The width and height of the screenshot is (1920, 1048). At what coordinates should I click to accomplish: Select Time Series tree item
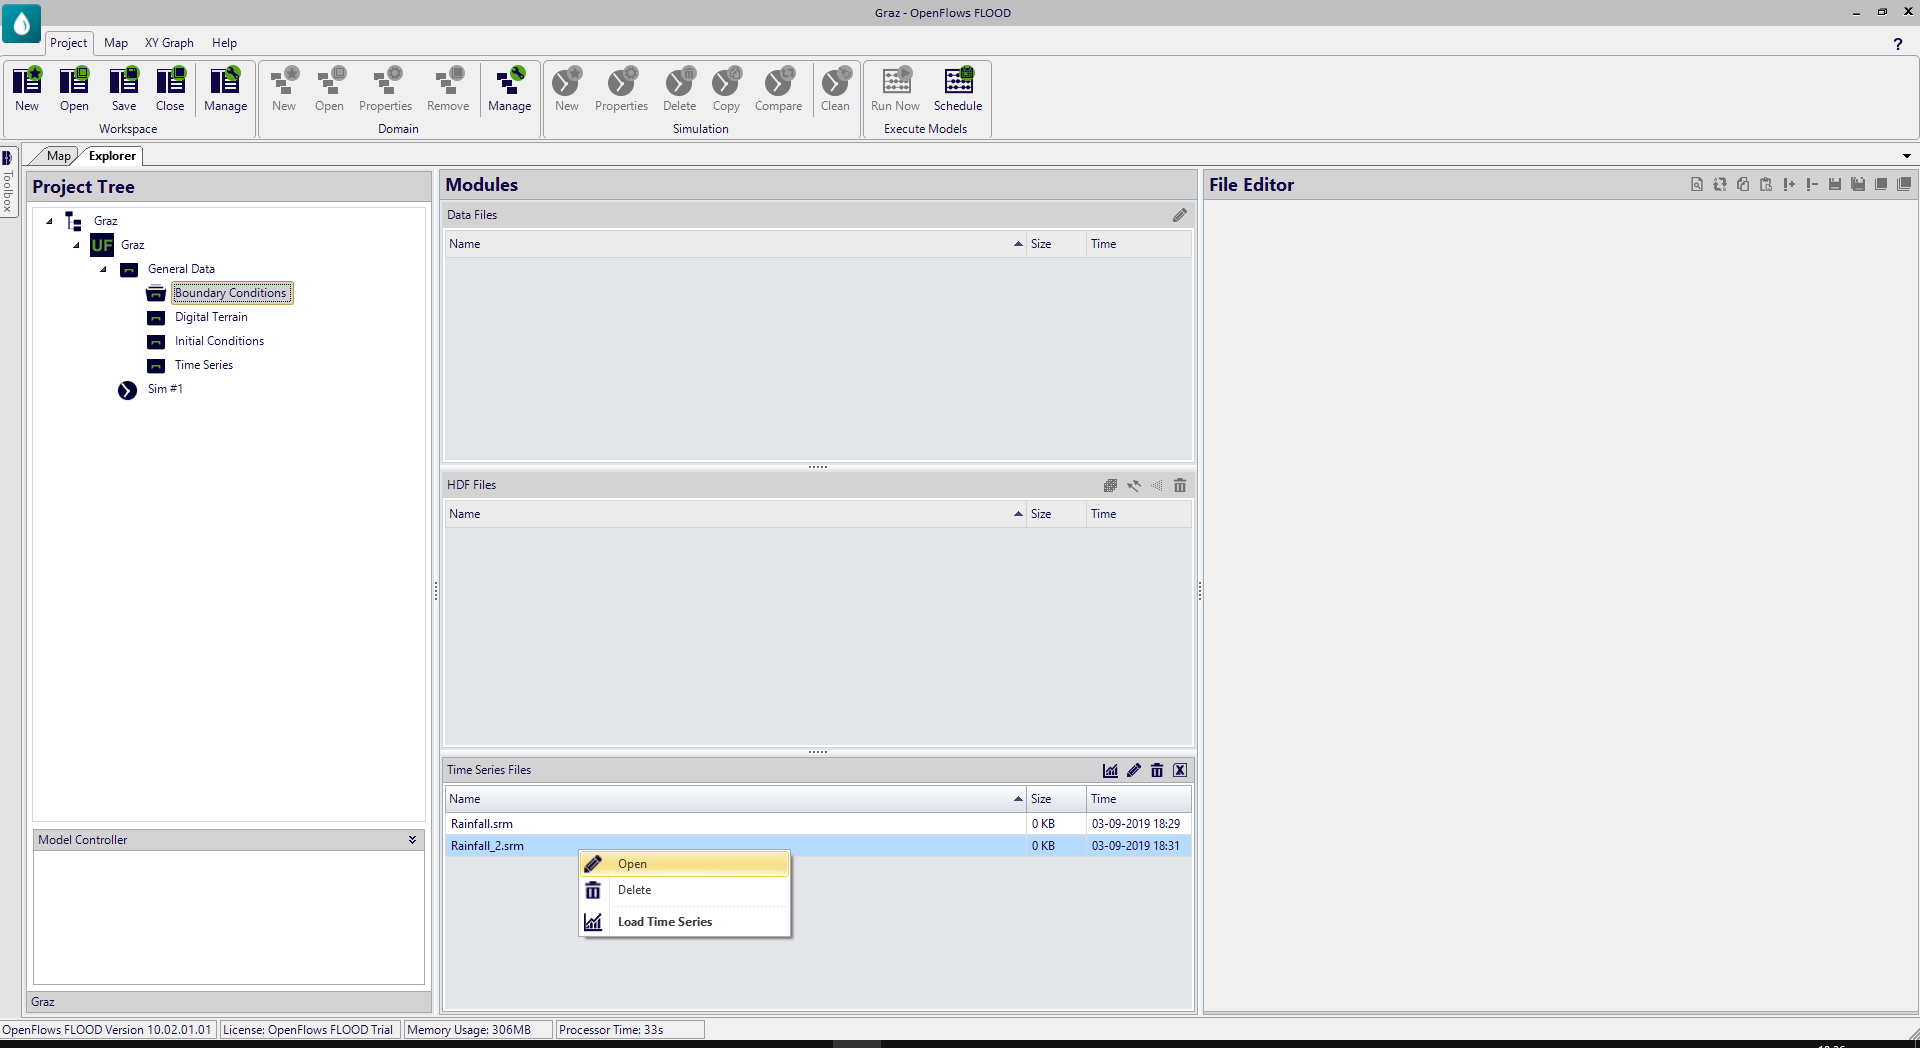(x=204, y=365)
